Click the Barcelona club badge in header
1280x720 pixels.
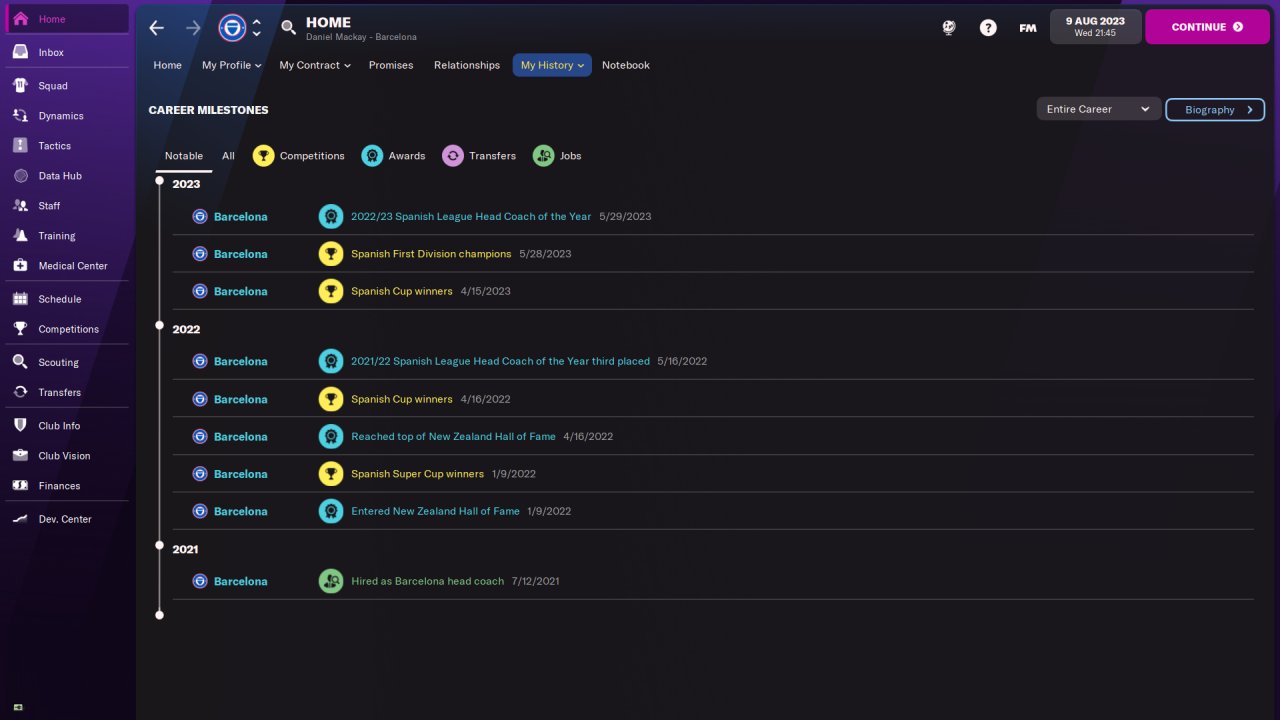point(232,27)
